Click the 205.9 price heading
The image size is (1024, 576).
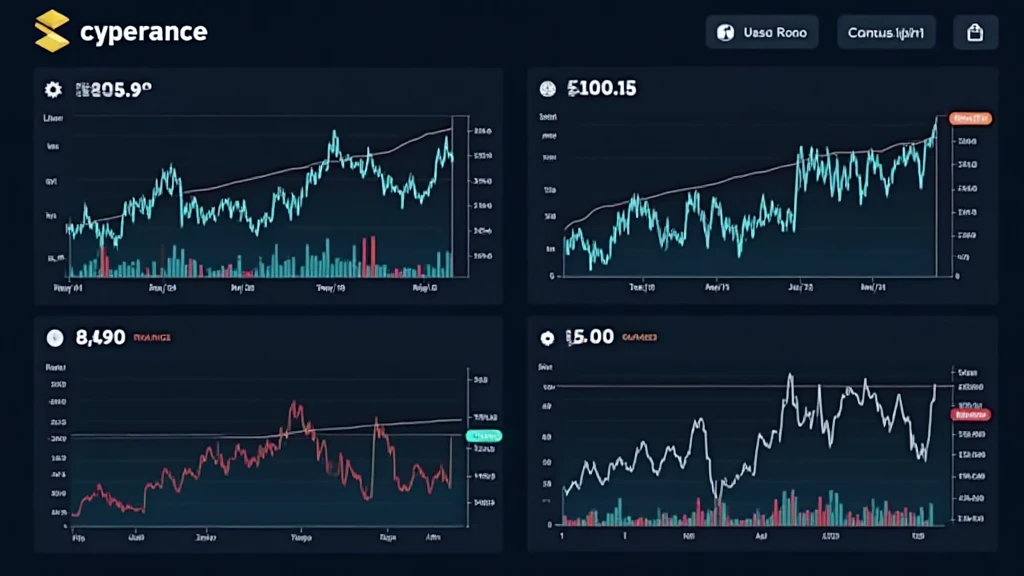click(x=112, y=90)
